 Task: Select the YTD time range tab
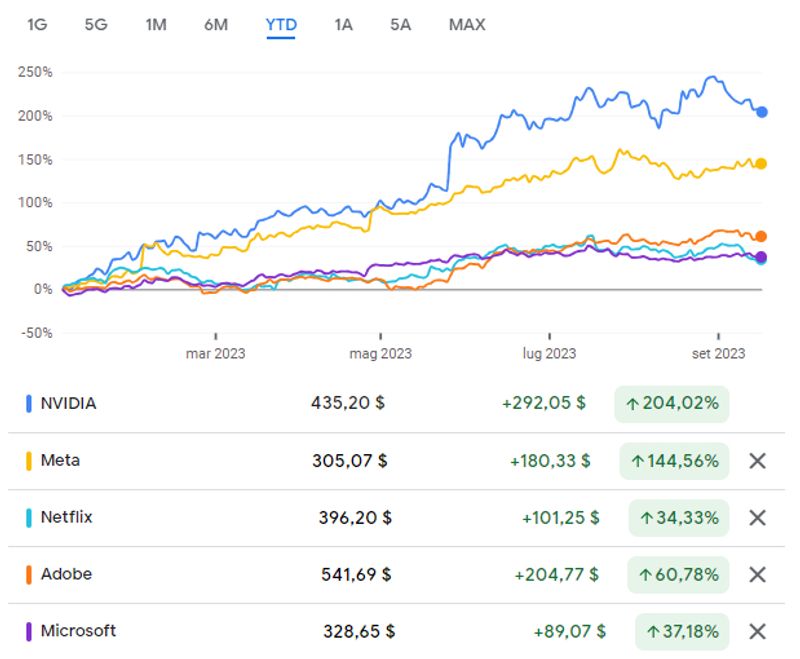281,25
